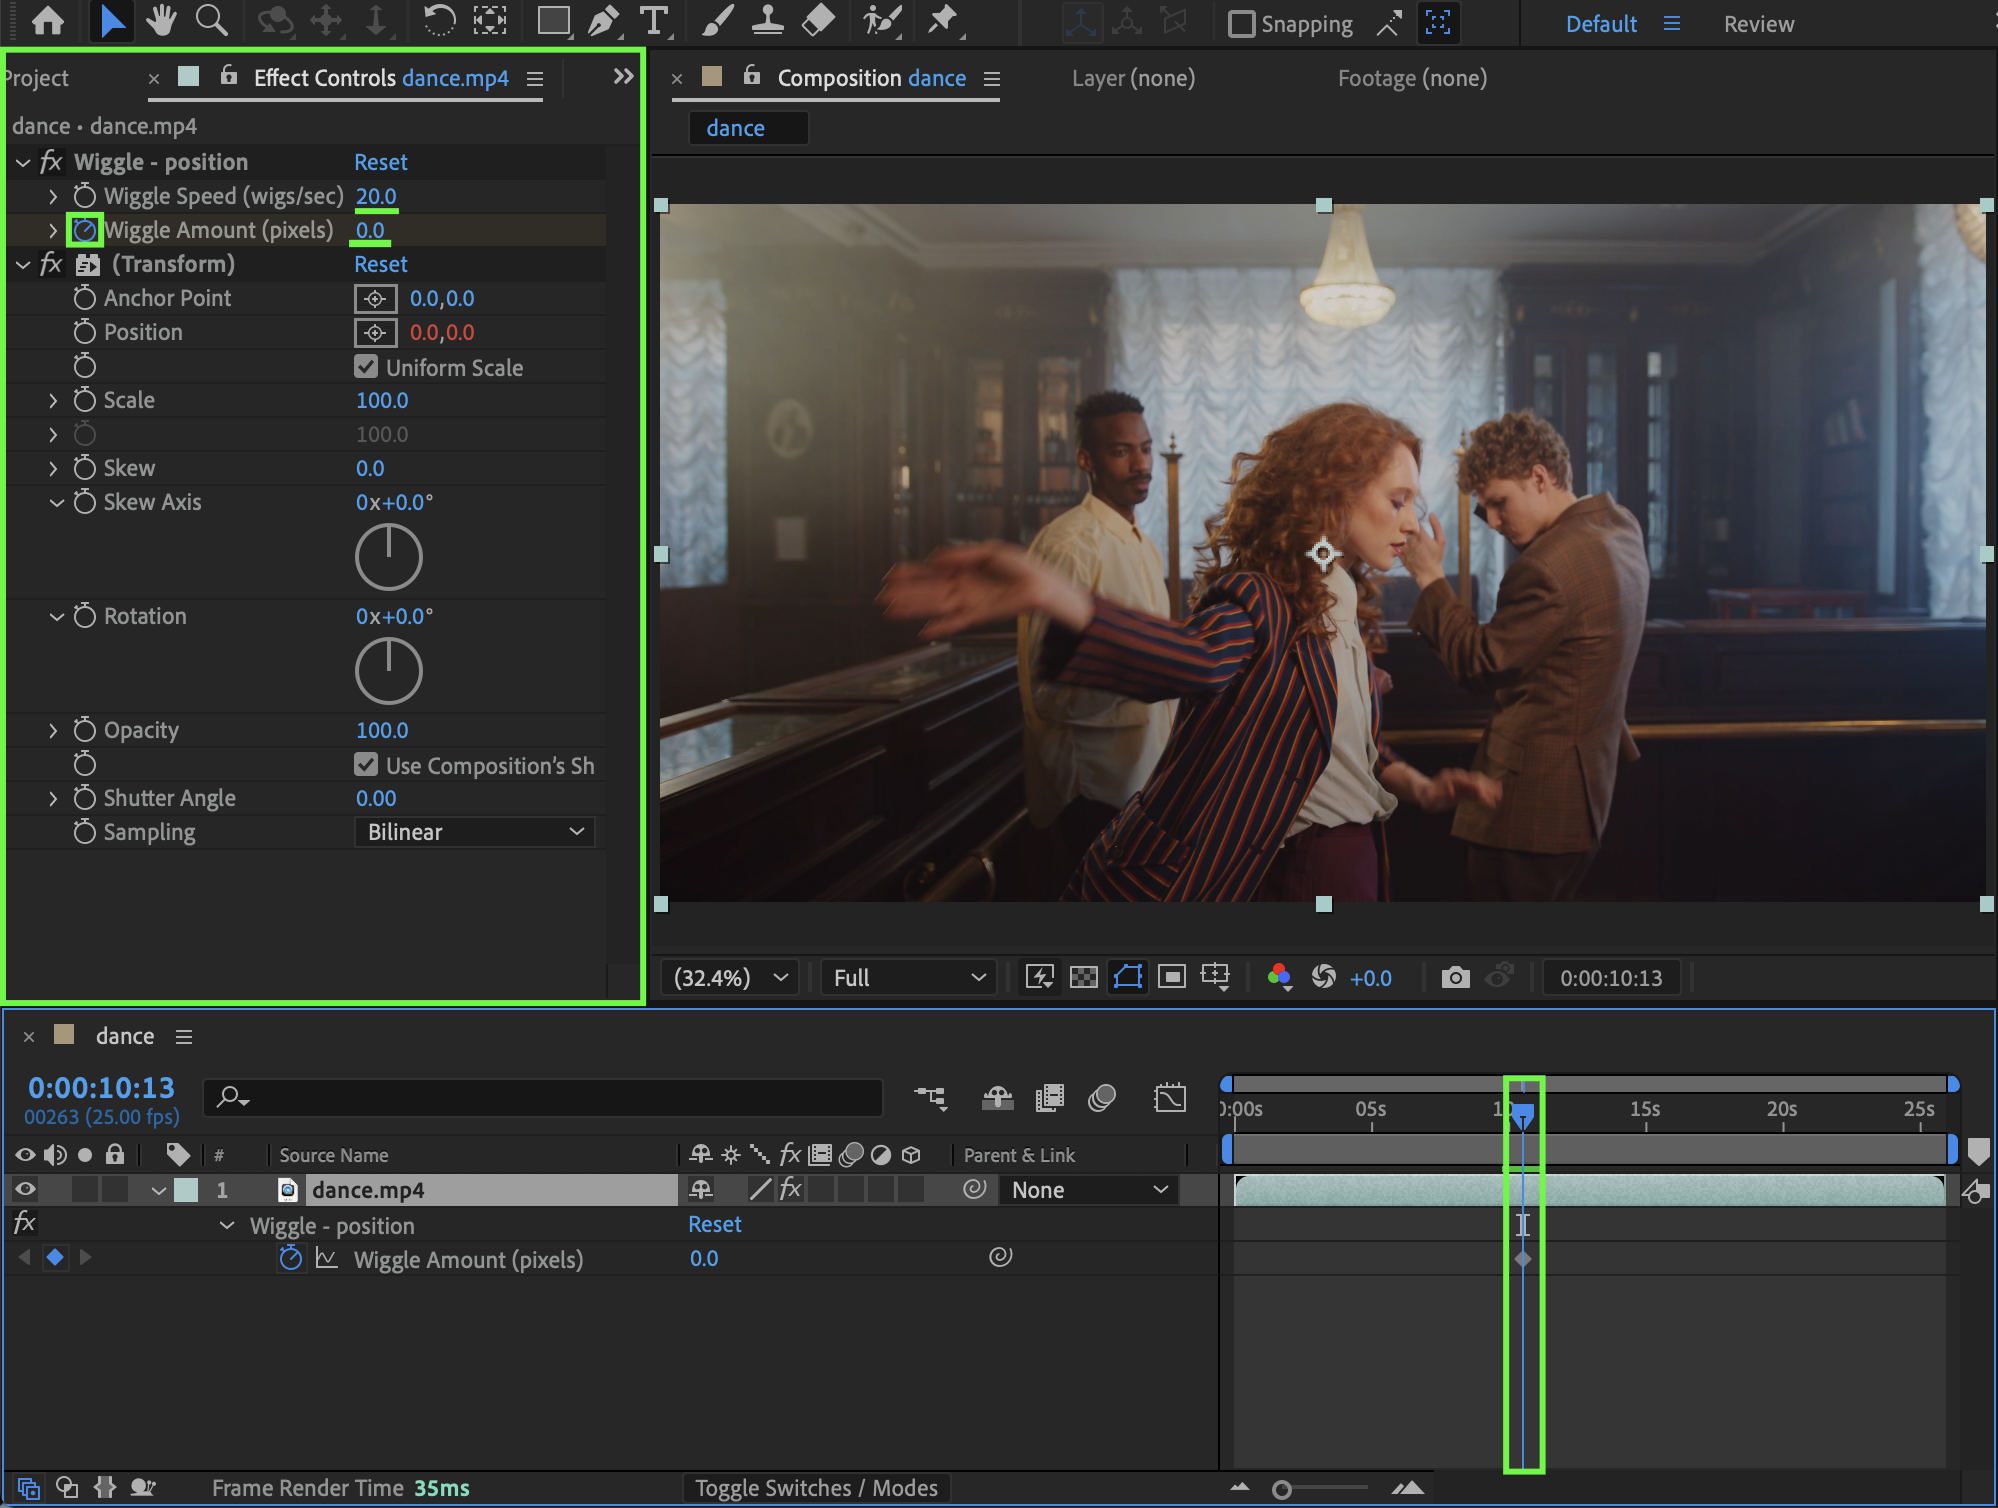Click Toggle Switches / Modes button
The image size is (1998, 1508).
816,1488
